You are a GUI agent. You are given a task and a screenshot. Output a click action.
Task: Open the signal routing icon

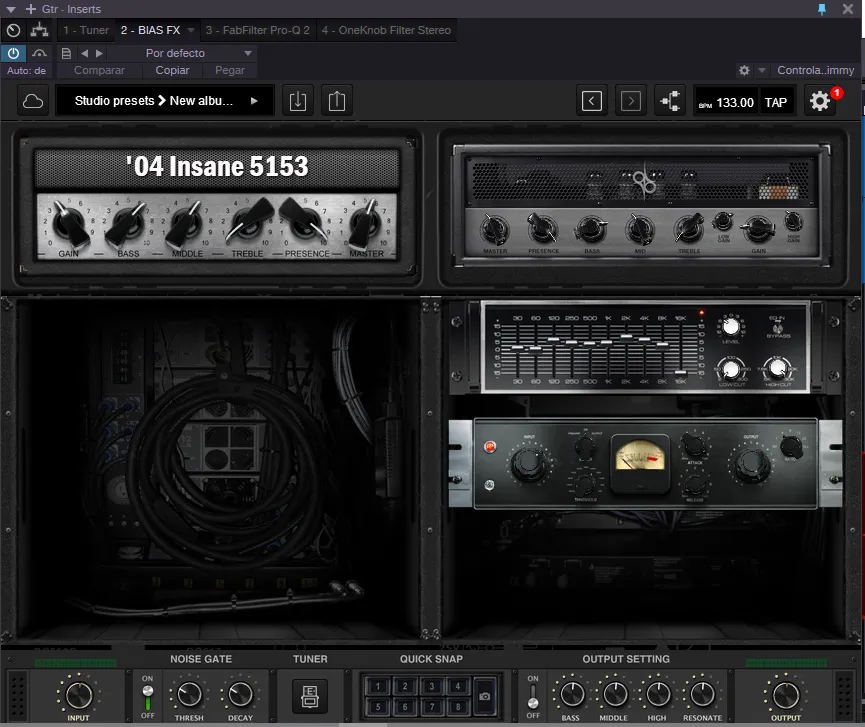(670, 101)
